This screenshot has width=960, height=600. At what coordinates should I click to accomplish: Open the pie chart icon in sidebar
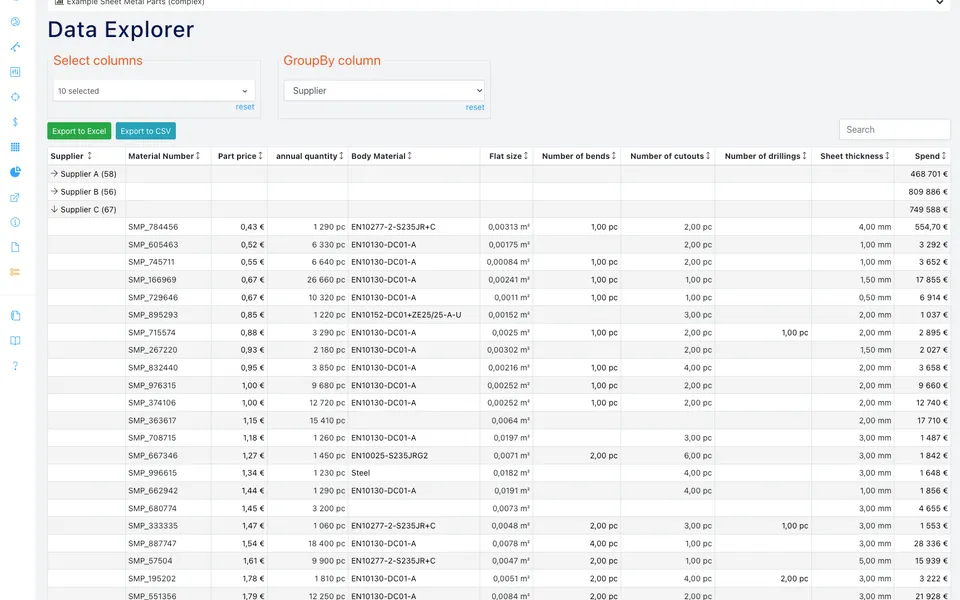(x=15, y=172)
